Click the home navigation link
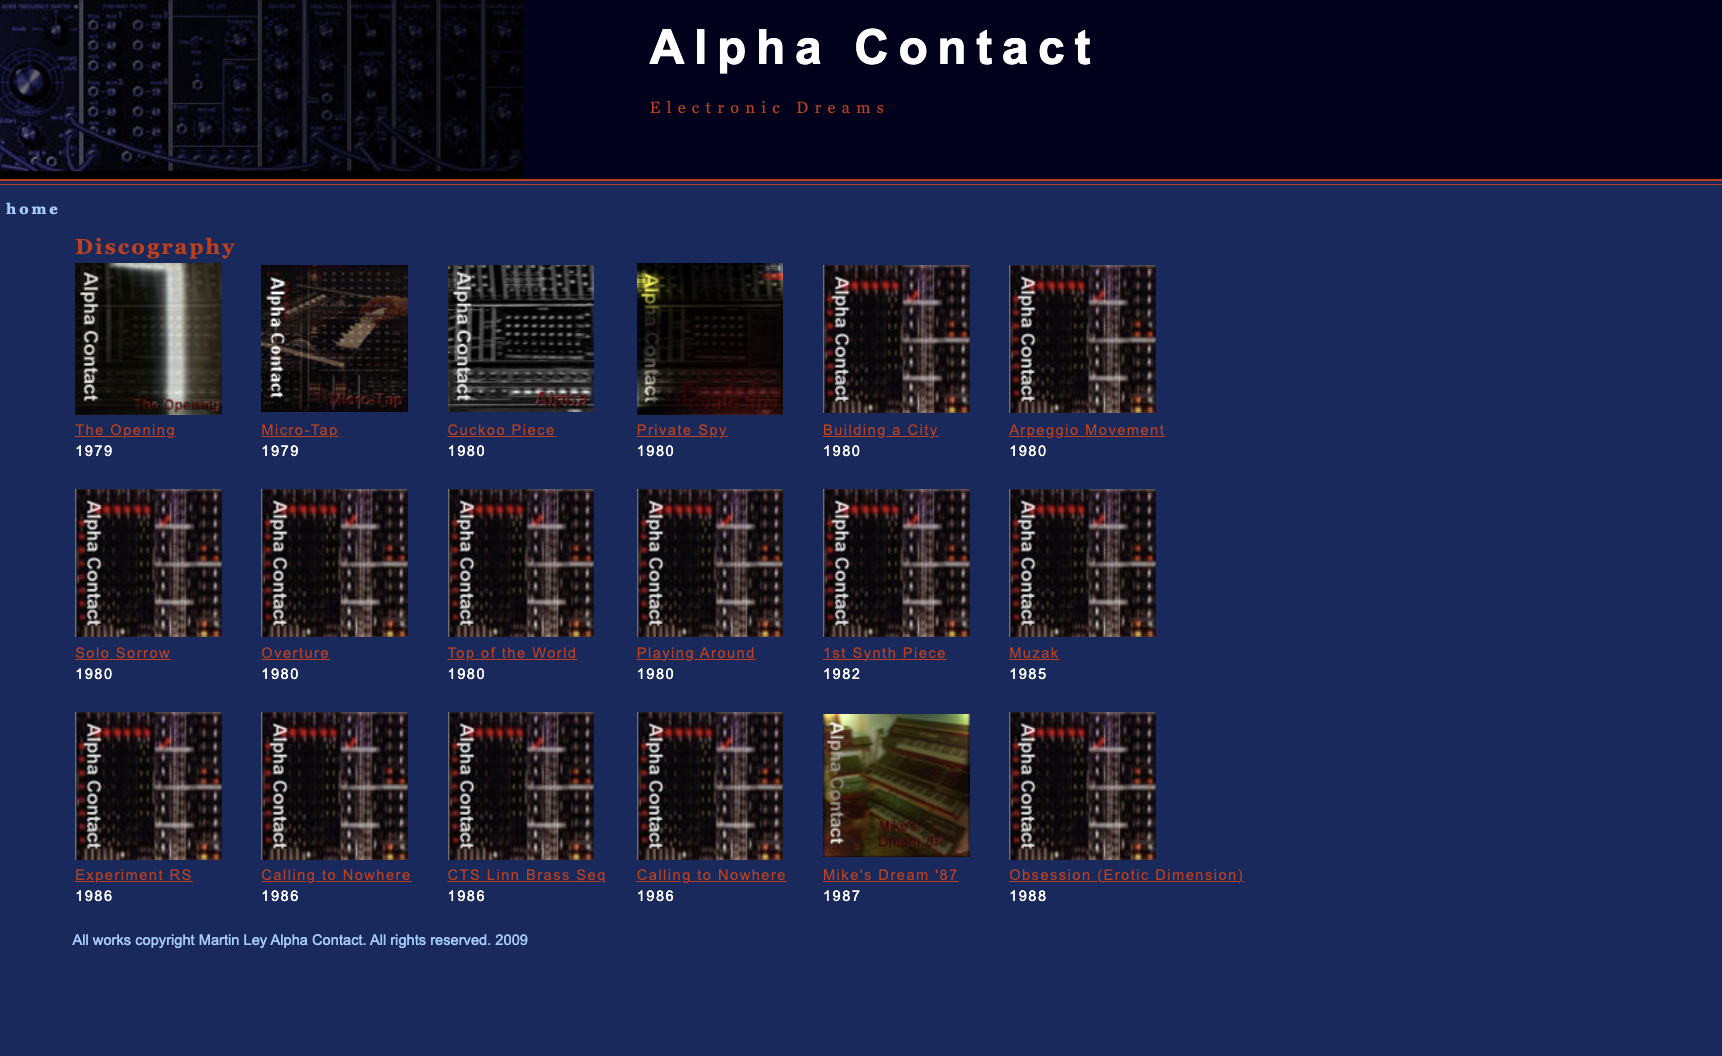The image size is (1722, 1056). [x=32, y=209]
